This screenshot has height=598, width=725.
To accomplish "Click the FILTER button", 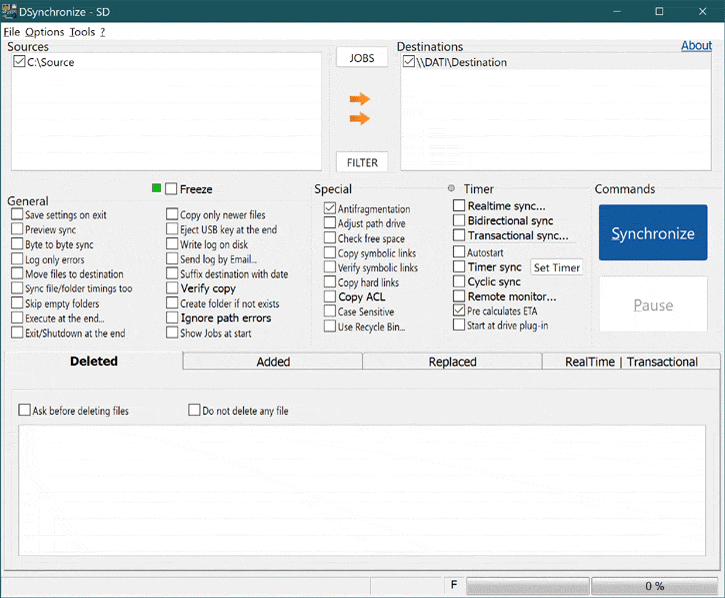I will pyautogui.click(x=362, y=162).
